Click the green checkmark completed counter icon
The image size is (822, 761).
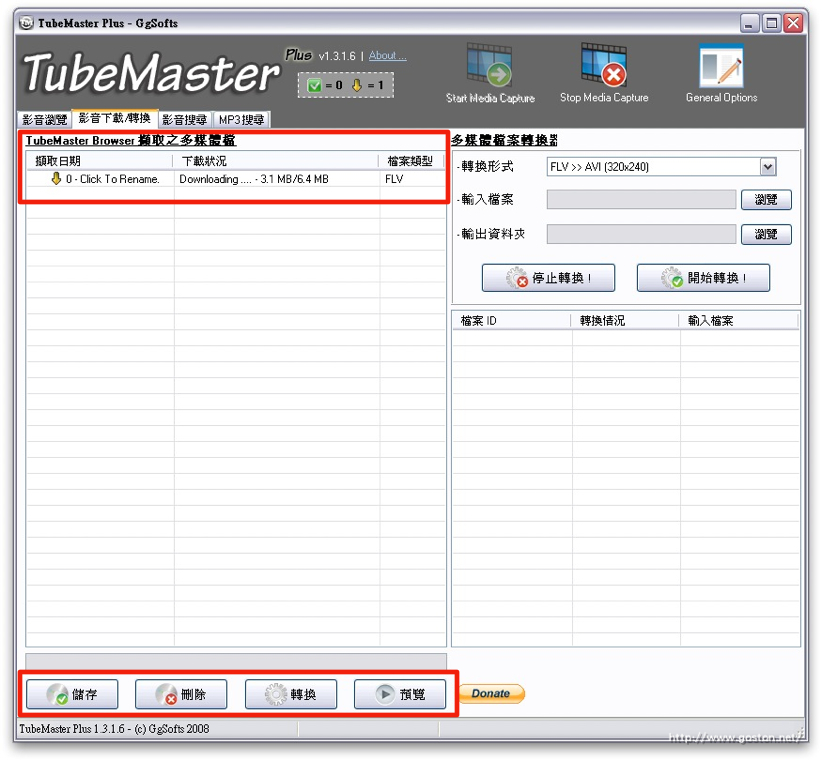point(314,85)
